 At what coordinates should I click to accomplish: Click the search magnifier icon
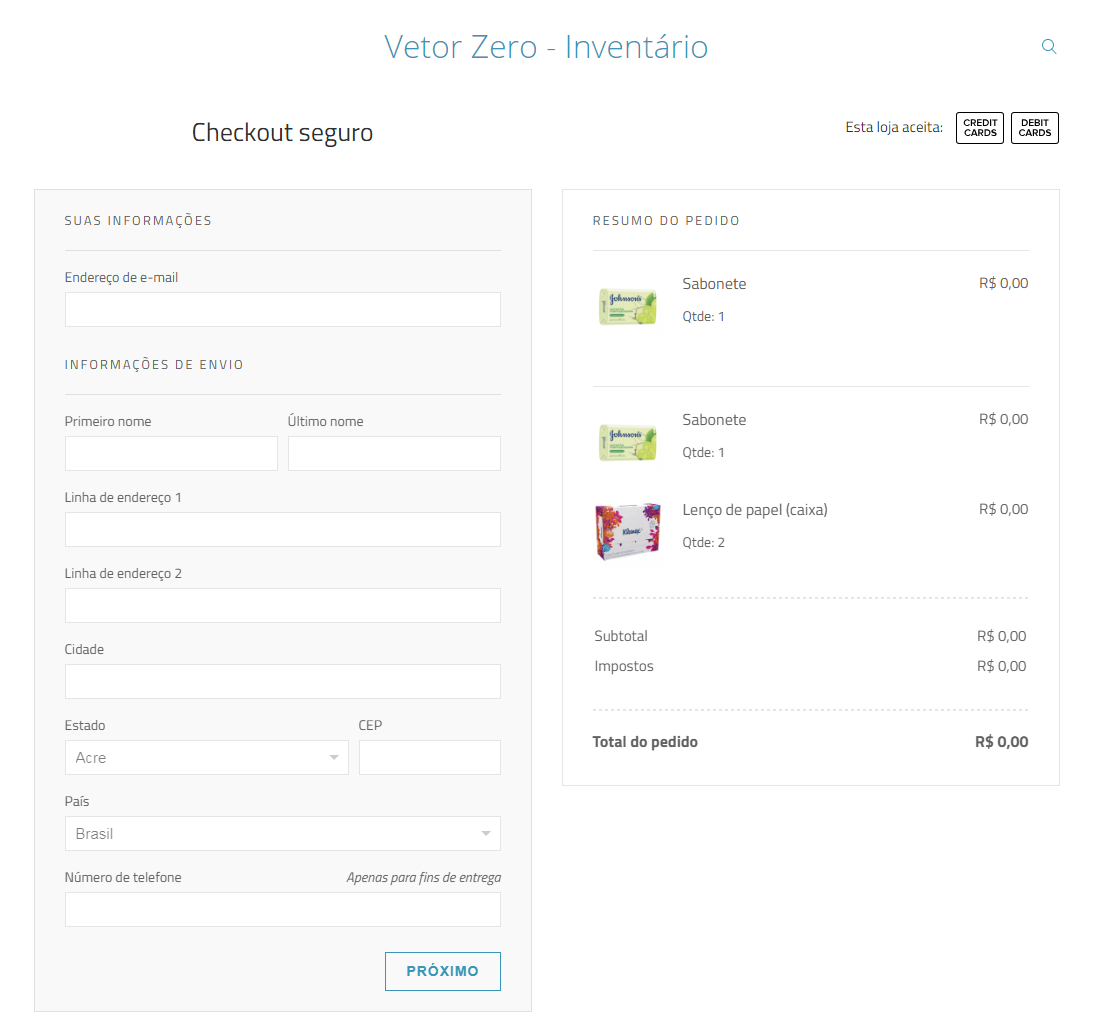(1049, 46)
